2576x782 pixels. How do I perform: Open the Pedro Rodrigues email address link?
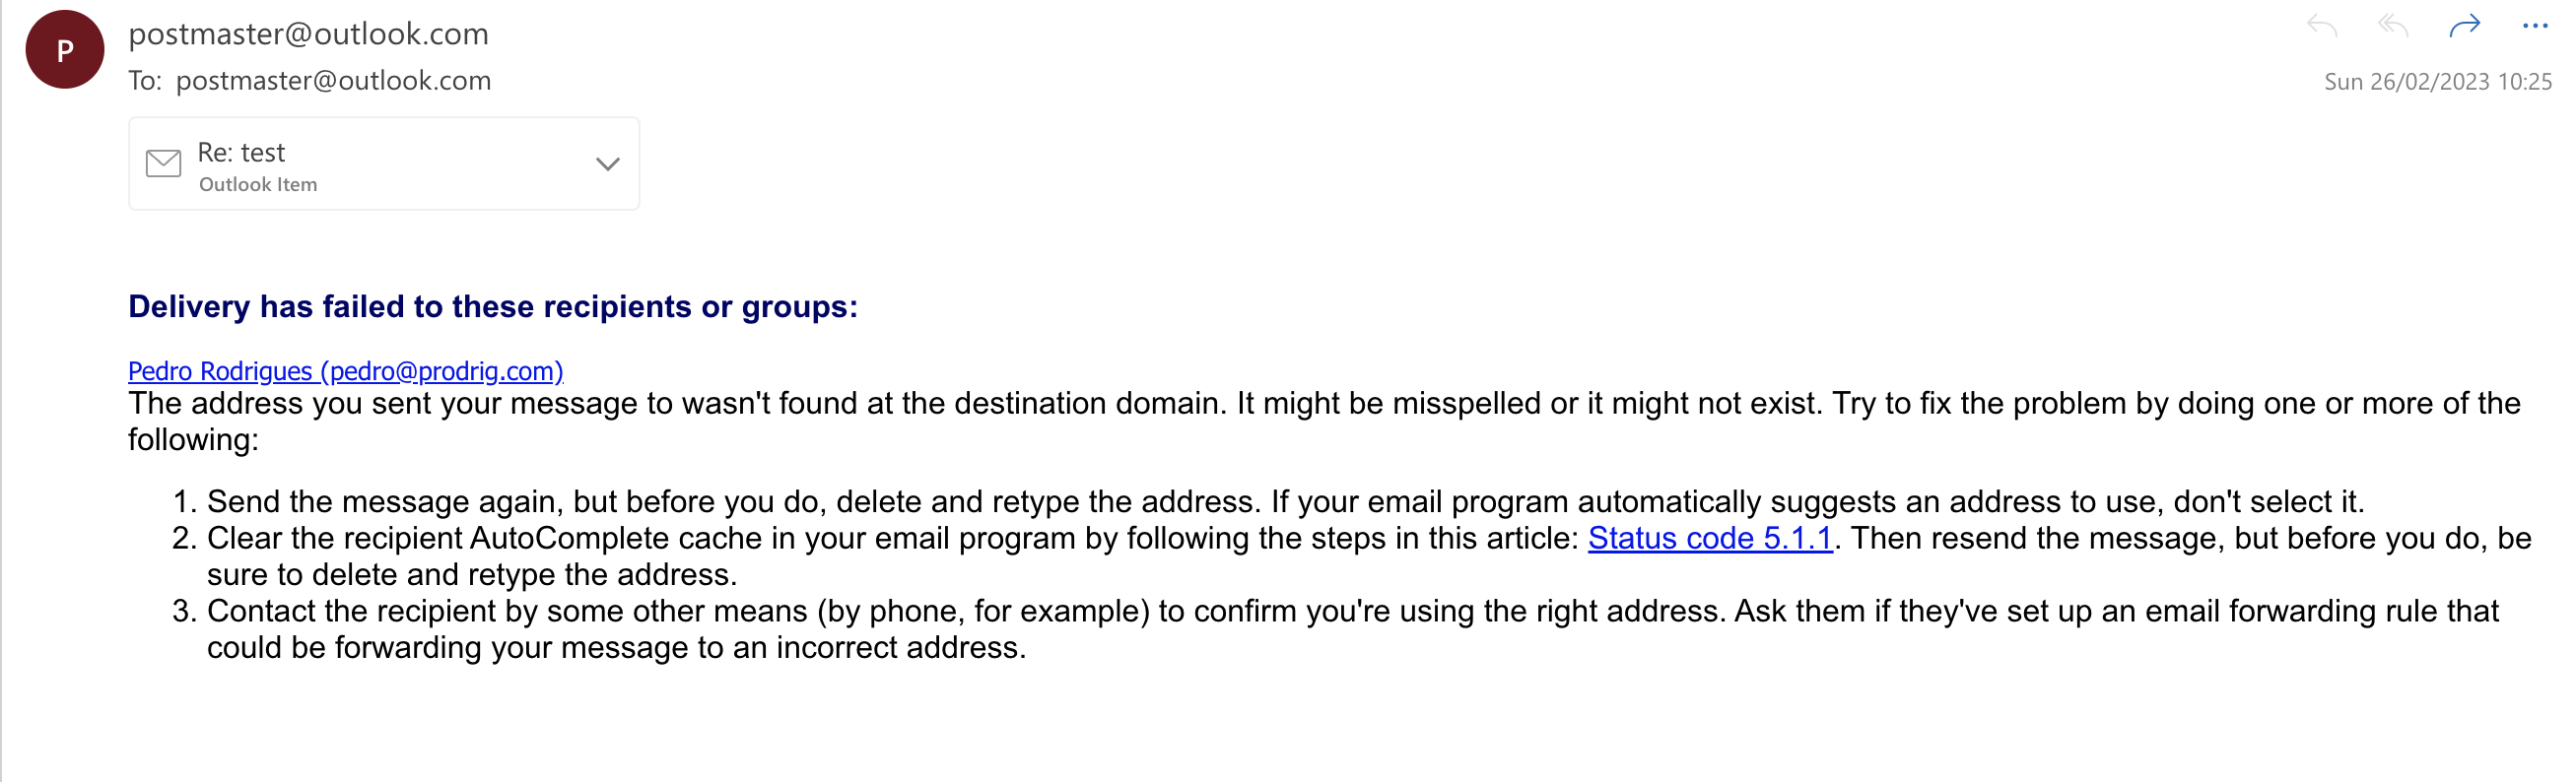(346, 371)
